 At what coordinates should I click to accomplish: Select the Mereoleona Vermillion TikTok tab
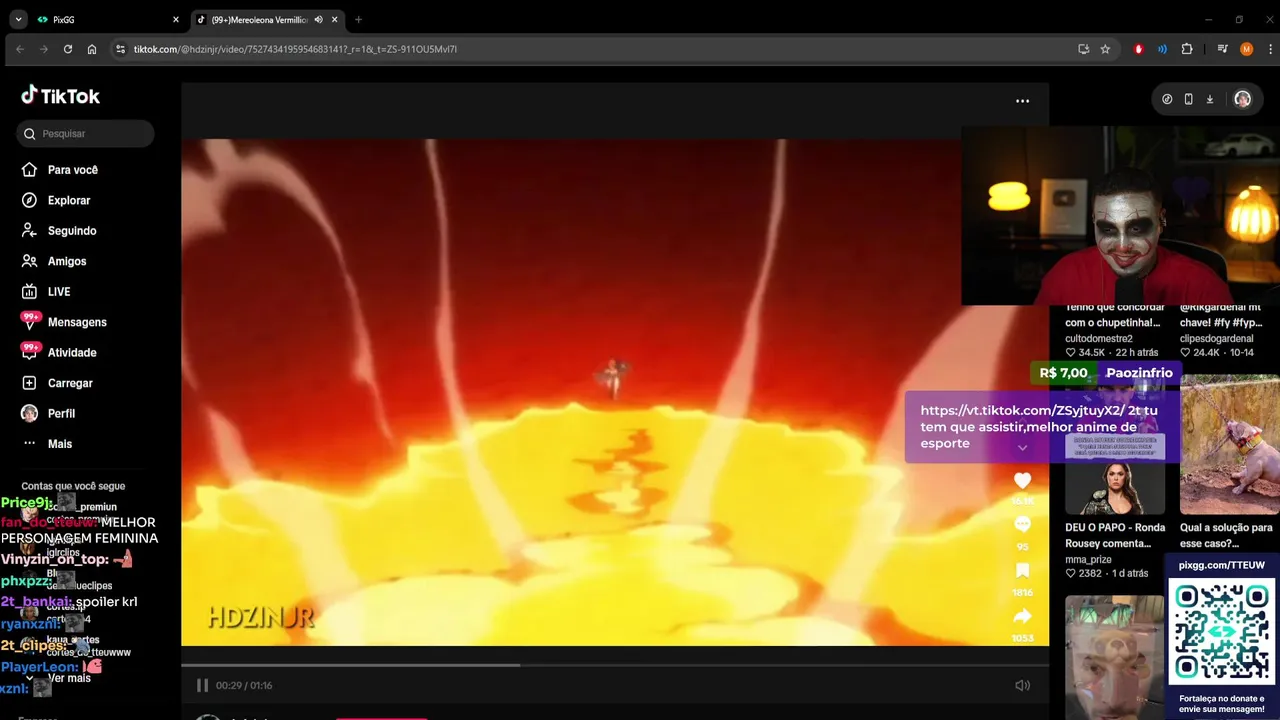click(258, 19)
